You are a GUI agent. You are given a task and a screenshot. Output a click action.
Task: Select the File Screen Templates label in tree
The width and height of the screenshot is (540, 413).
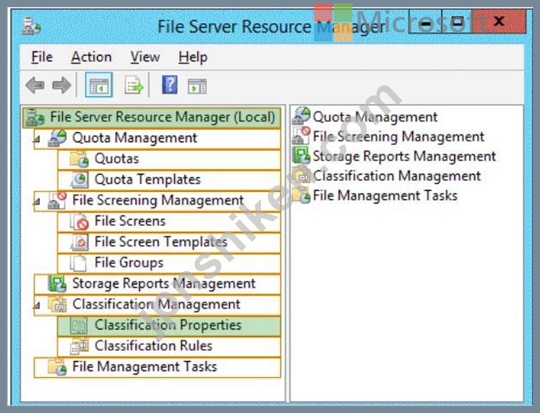click(x=161, y=242)
